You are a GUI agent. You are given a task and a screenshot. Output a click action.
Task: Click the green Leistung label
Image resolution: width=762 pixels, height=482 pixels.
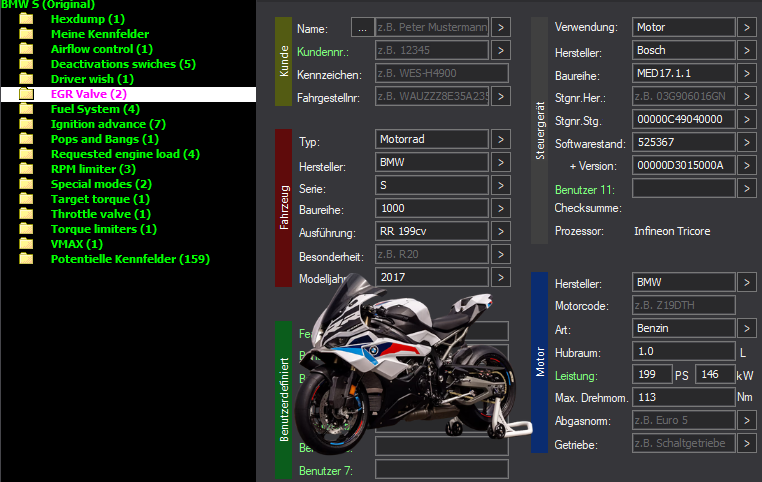point(576,376)
